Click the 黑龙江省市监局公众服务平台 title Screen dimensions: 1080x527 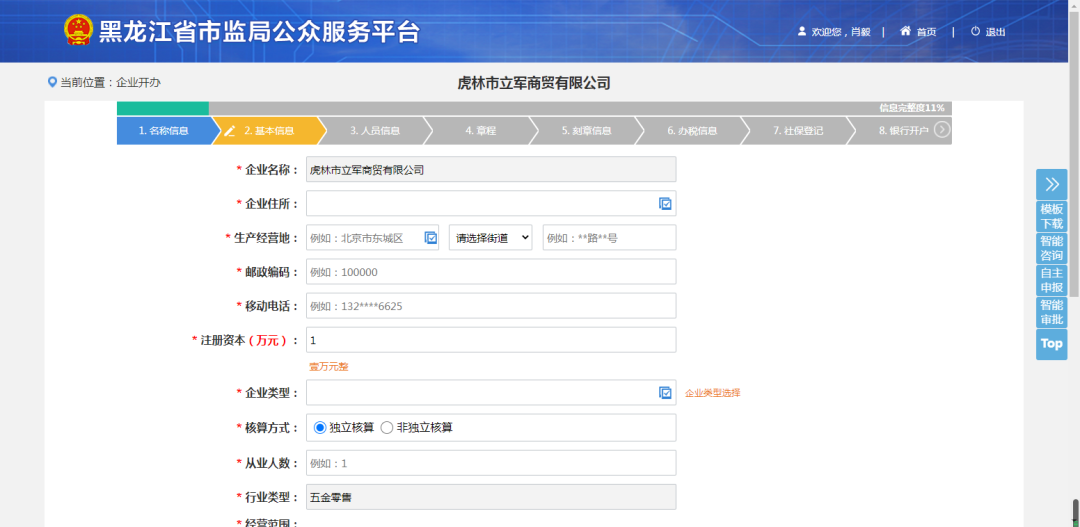[x=260, y=32]
